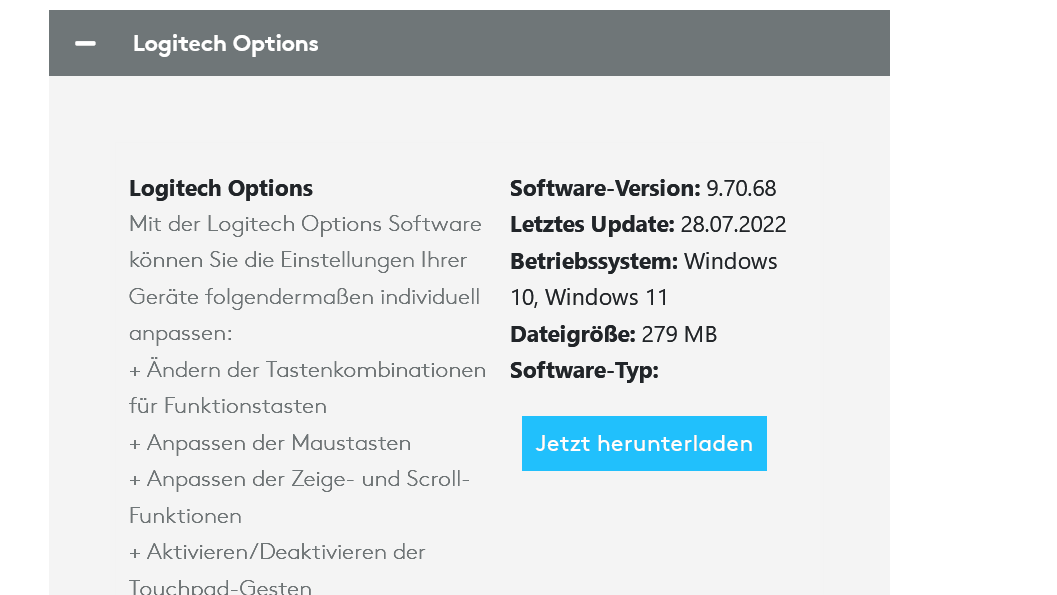Click the Software-Version label
This screenshot has width=1057, height=595.
pos(605,188)
